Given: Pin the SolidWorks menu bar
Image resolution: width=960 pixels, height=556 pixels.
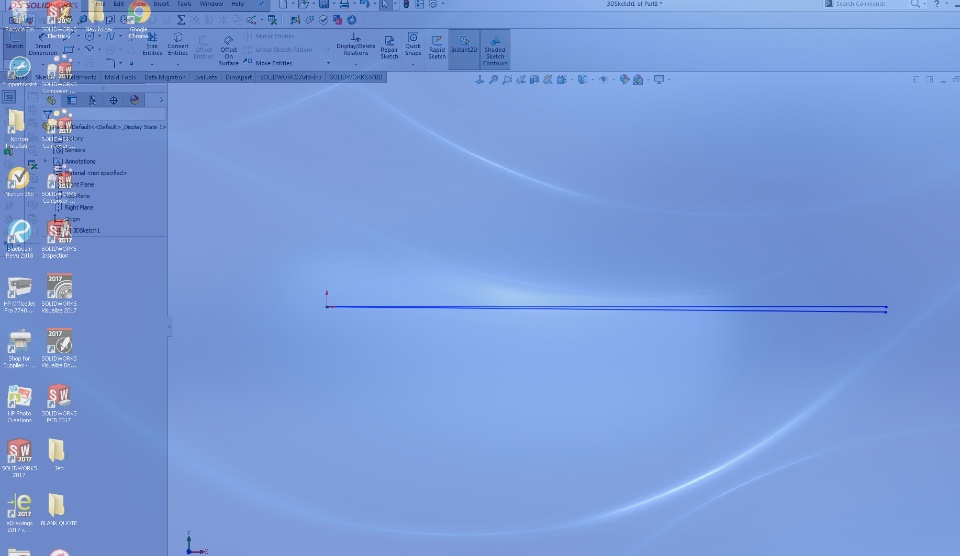Looking at the screenshot, I should click(260, 4).
